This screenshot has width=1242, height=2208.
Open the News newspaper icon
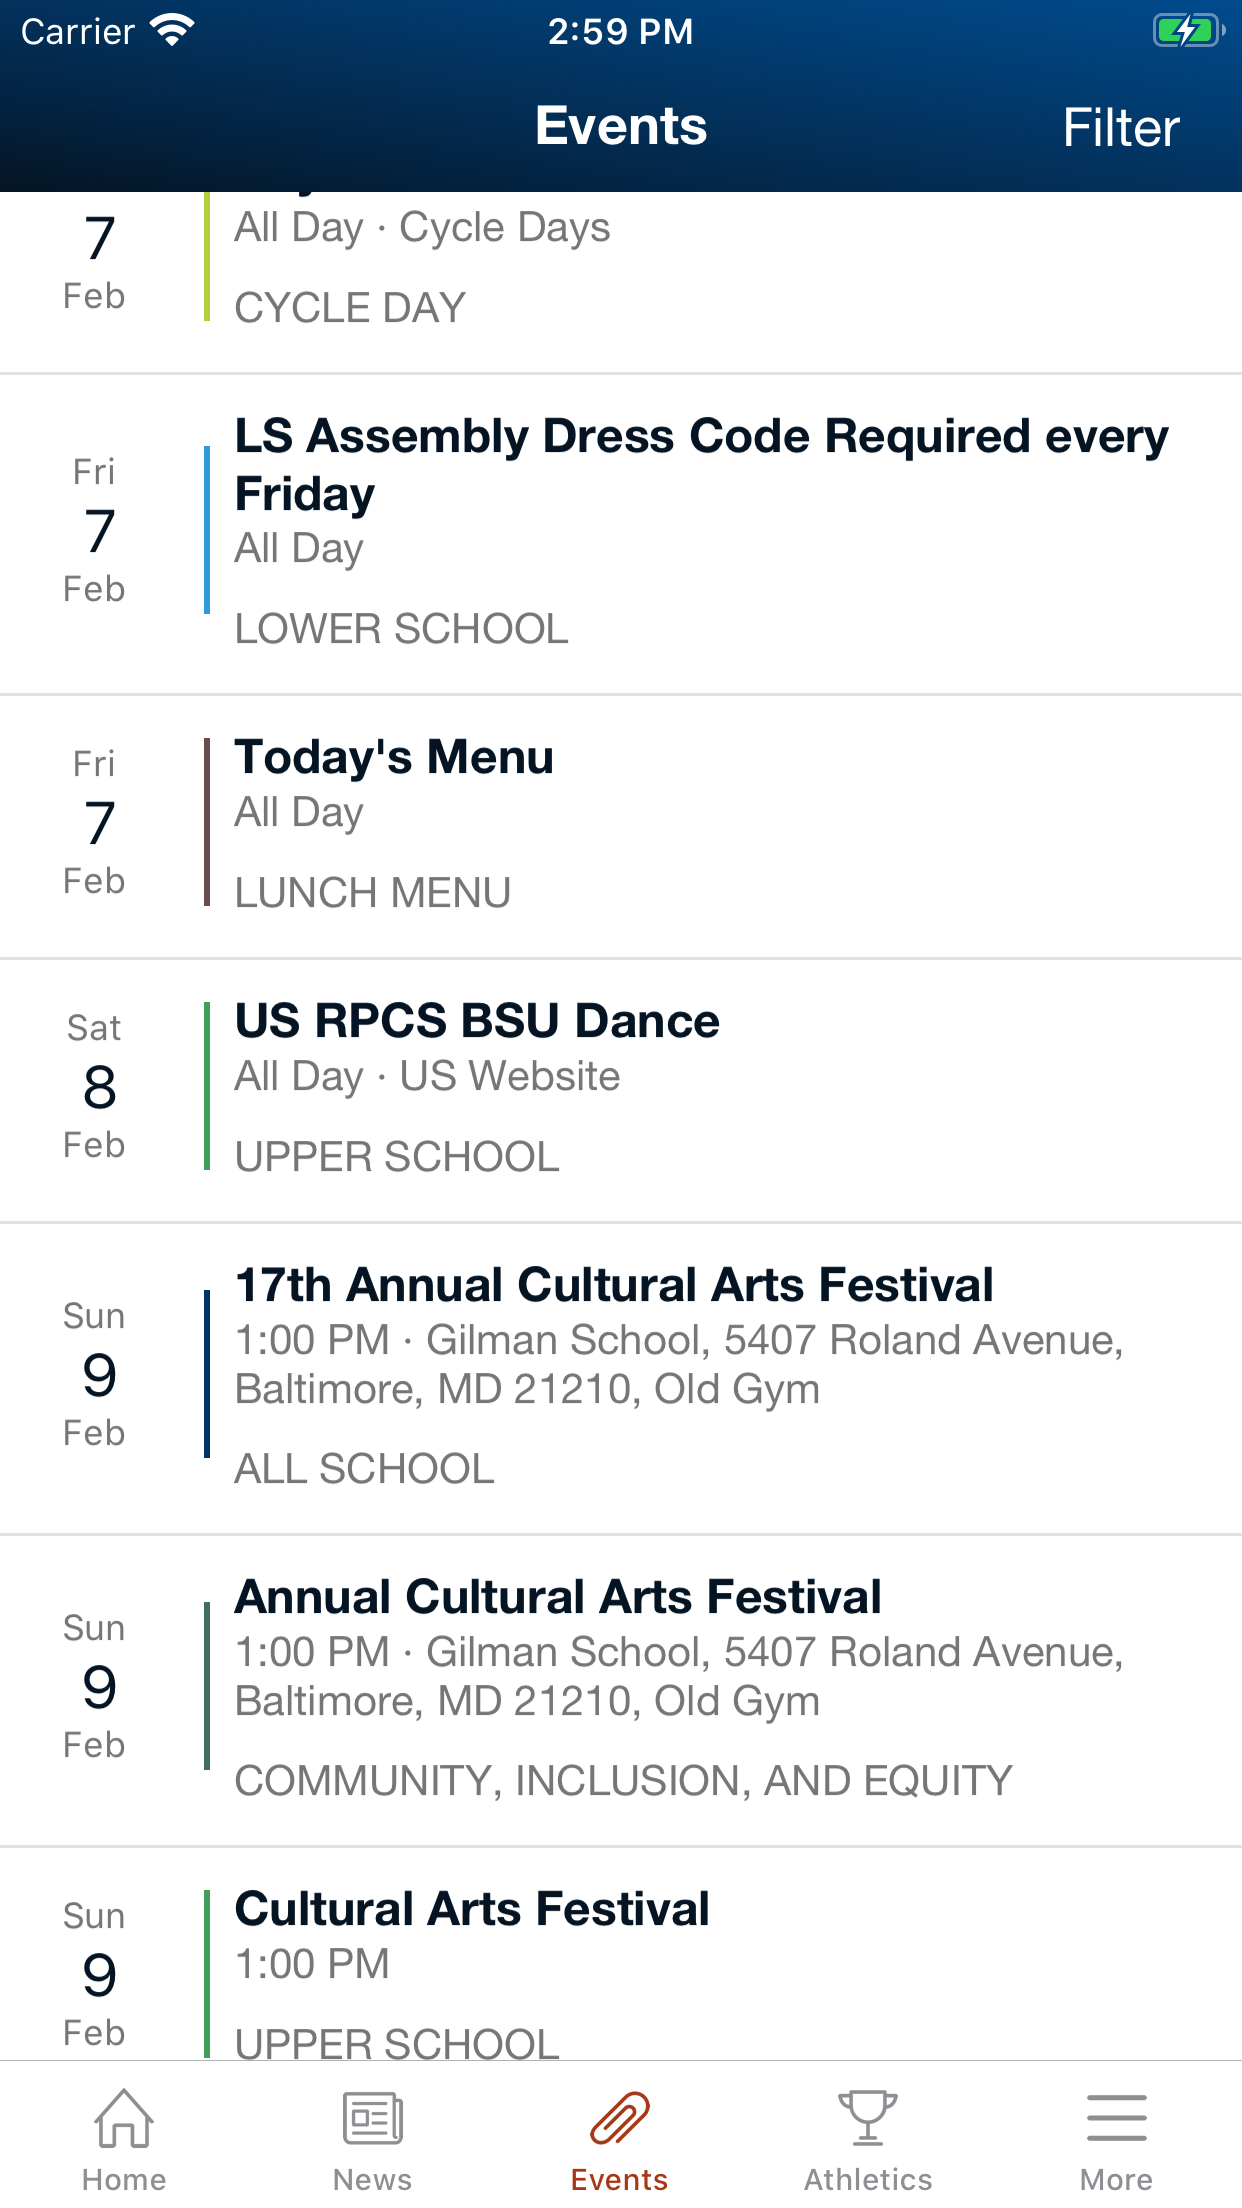pos(372,2119)
